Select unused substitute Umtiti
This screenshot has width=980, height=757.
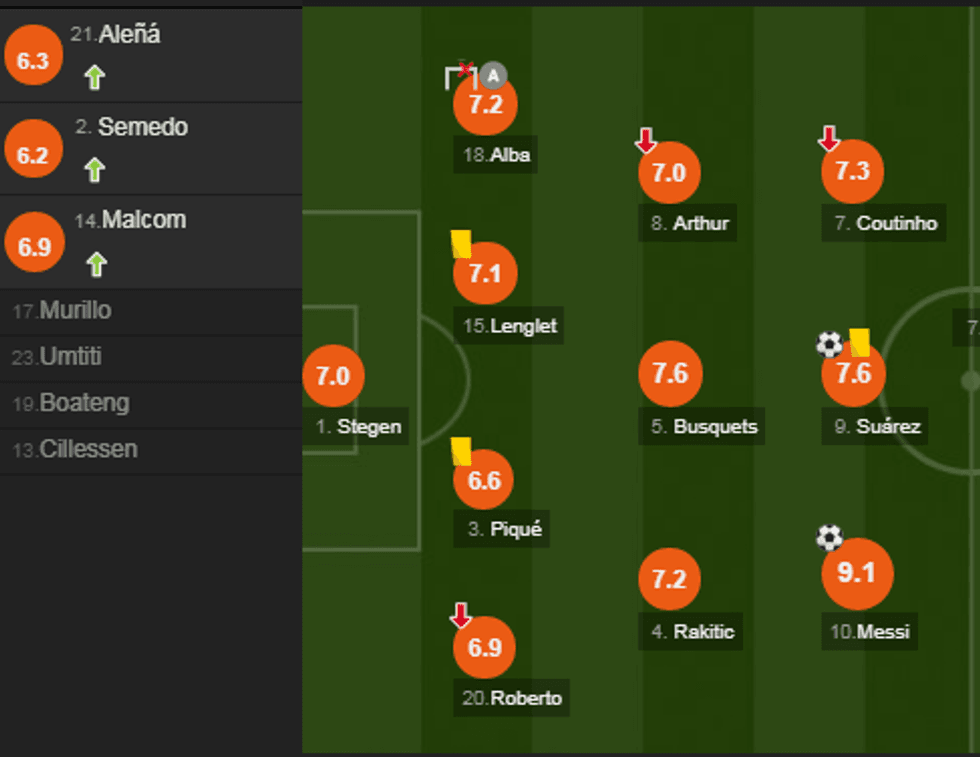[70, 357]
